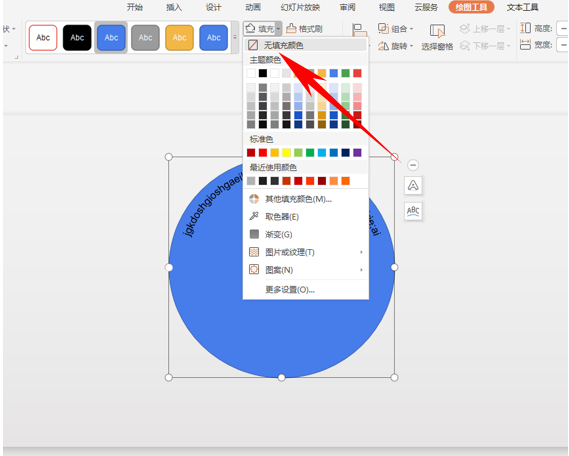569x456 pixels.
Task: Choose 无填充颜色 no fill option
Action: [306, 45]
